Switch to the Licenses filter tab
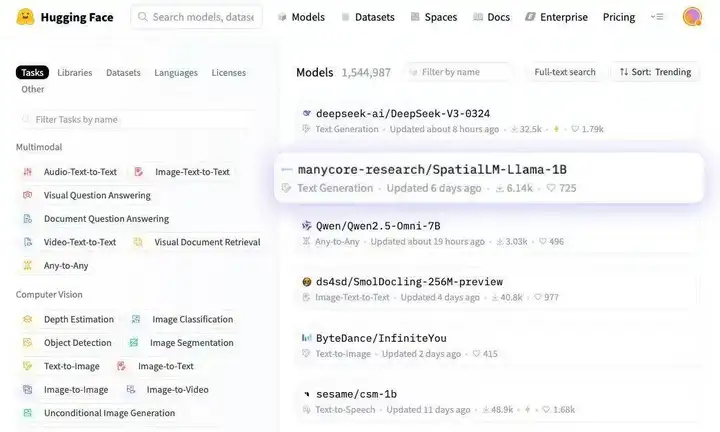The image size is (720, 432). [229, 73]
